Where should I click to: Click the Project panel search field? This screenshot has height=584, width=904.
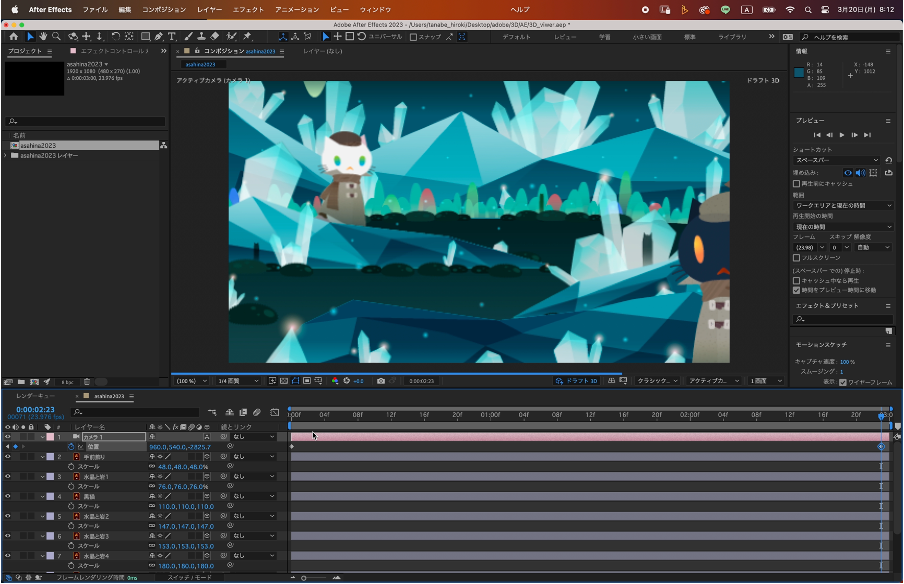pyautogui.click(x=86, y=122)
